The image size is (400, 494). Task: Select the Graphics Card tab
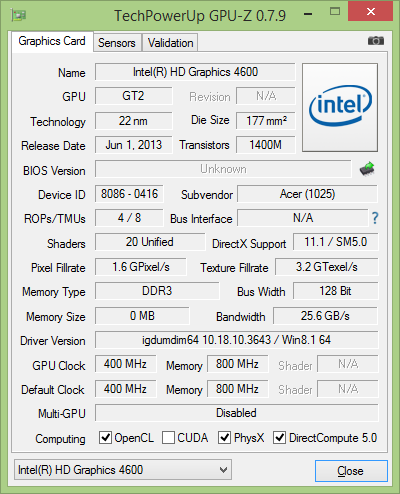pyautogui.click(x=52, y=41)
